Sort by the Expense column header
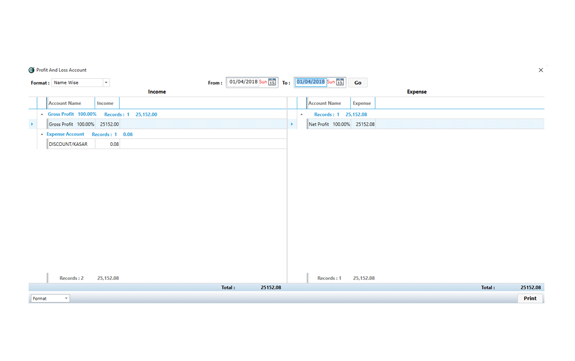The width and height of the screenshot is (575, 361). (363, 103)
